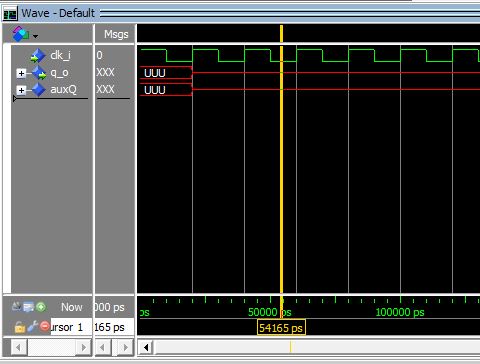Image resolution: width=480 pixels, height=364 pixels.
Task: Select the clk_i signal name
Action: coord(60,55)
